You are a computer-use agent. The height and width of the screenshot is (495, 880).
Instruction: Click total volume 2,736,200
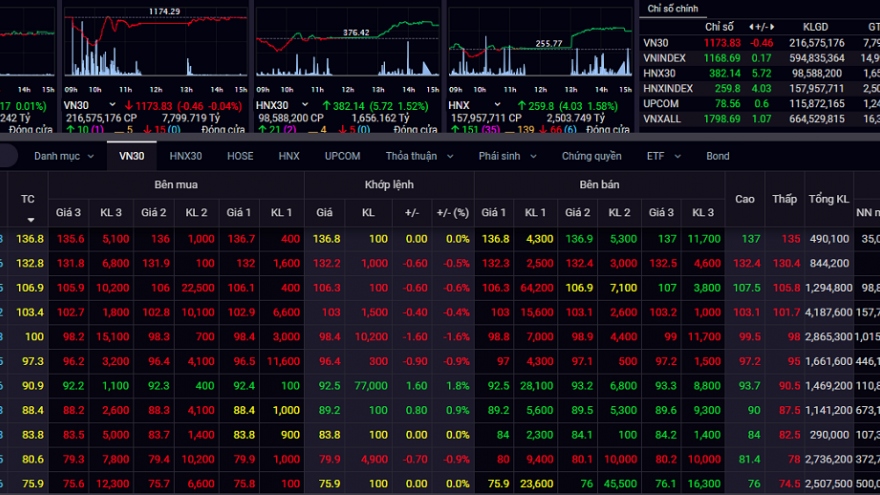click(828, 459)
